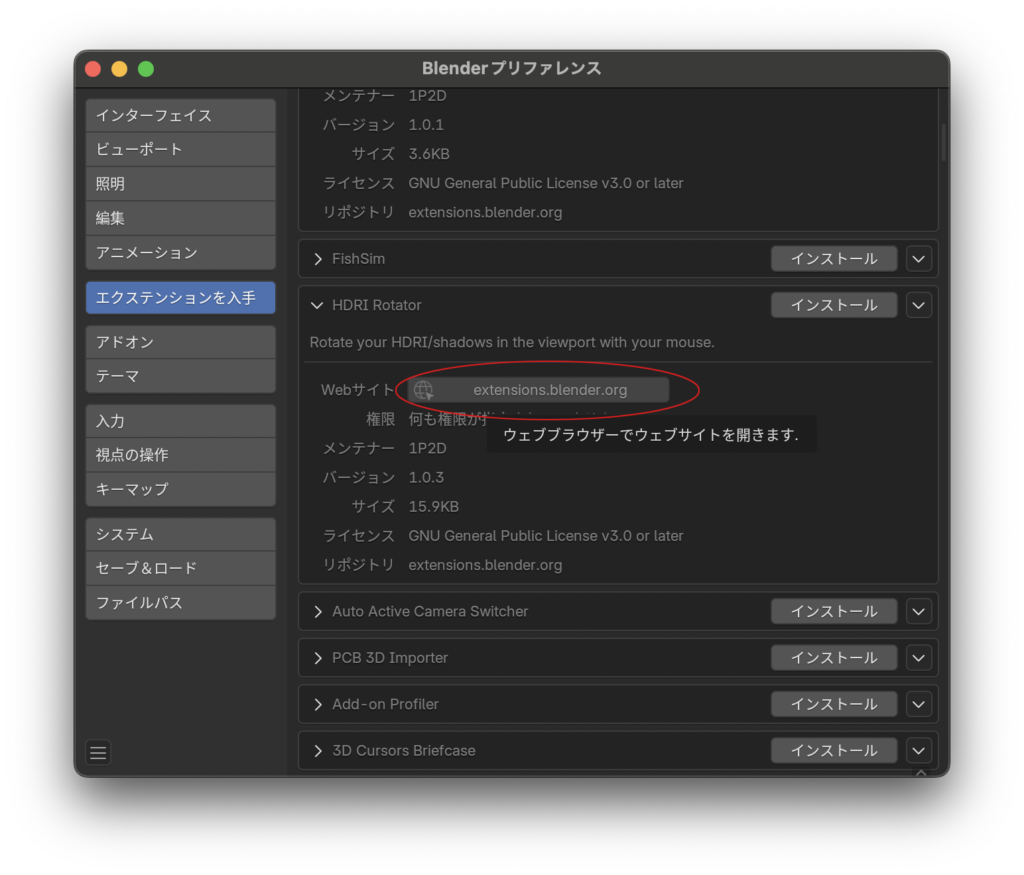The image size is (1024, 875).
Task: Click the HDRI Rotator description text
Action: coord(512,343)
